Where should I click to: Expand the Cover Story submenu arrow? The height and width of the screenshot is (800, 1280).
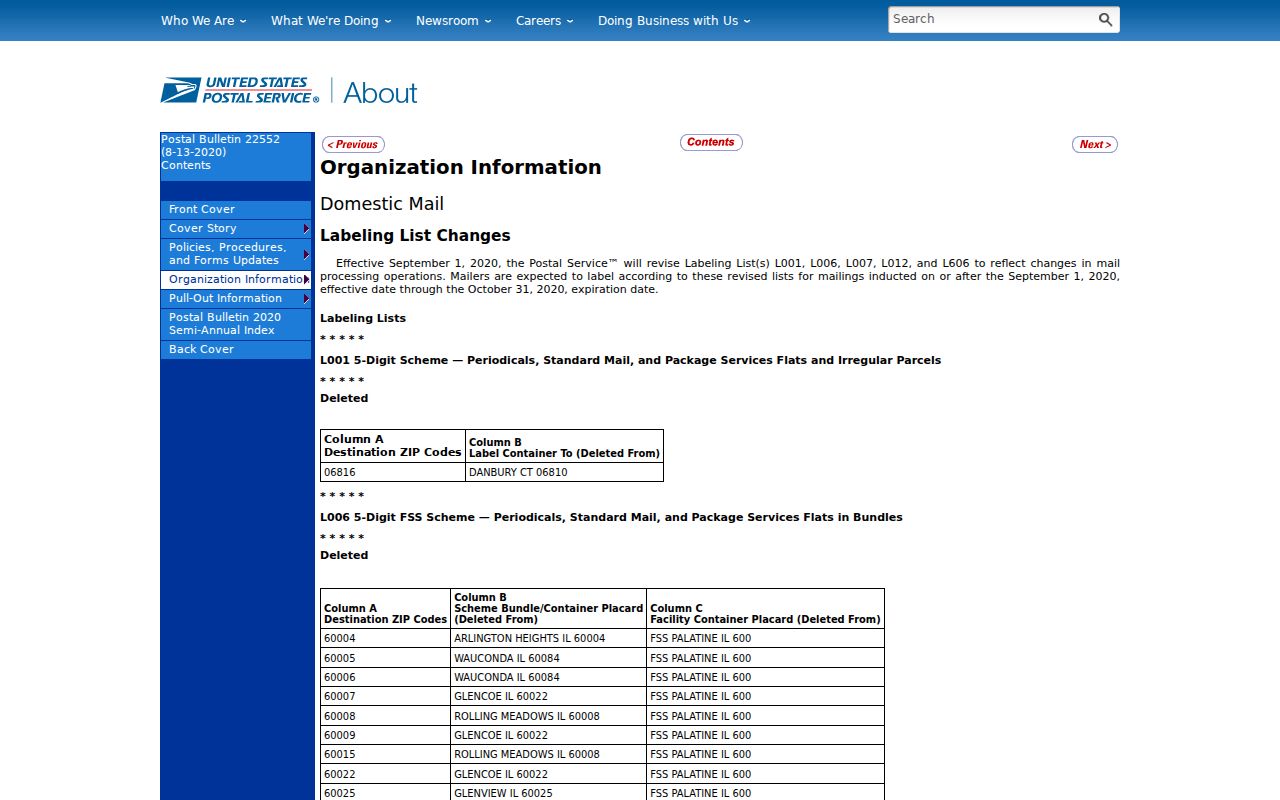coord(306,229)
